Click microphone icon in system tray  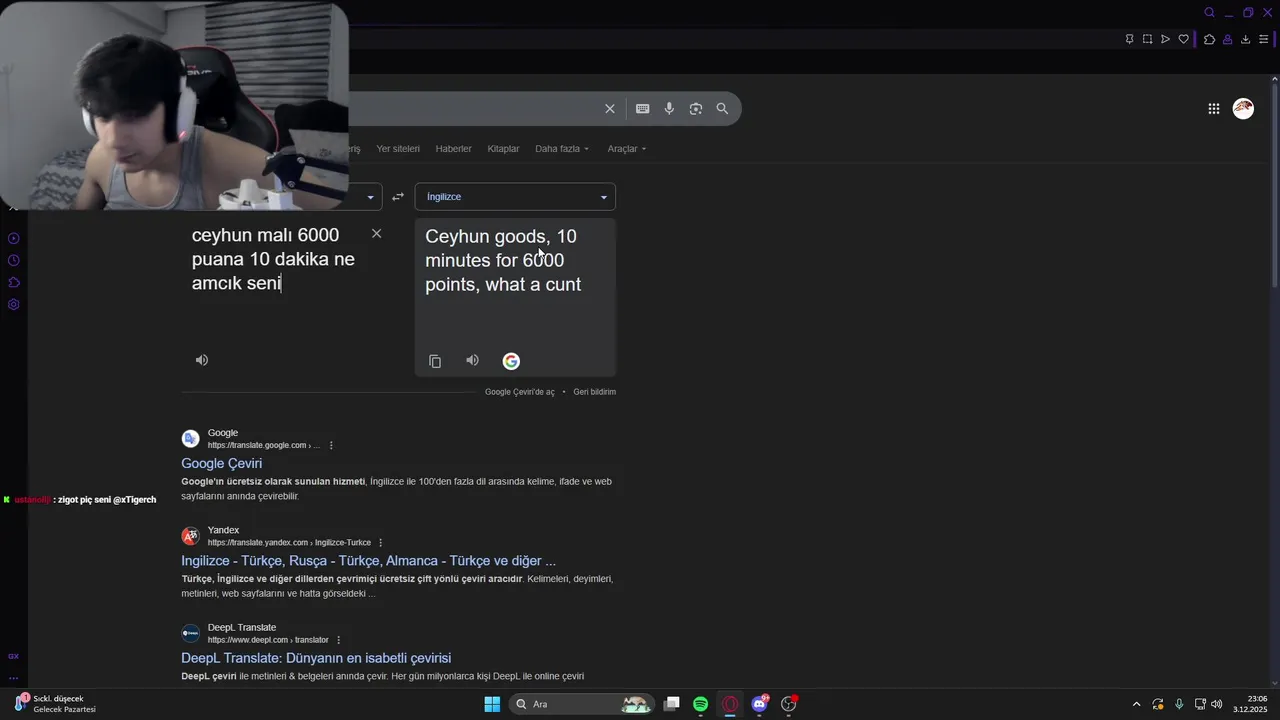[x=1179, y=704]
